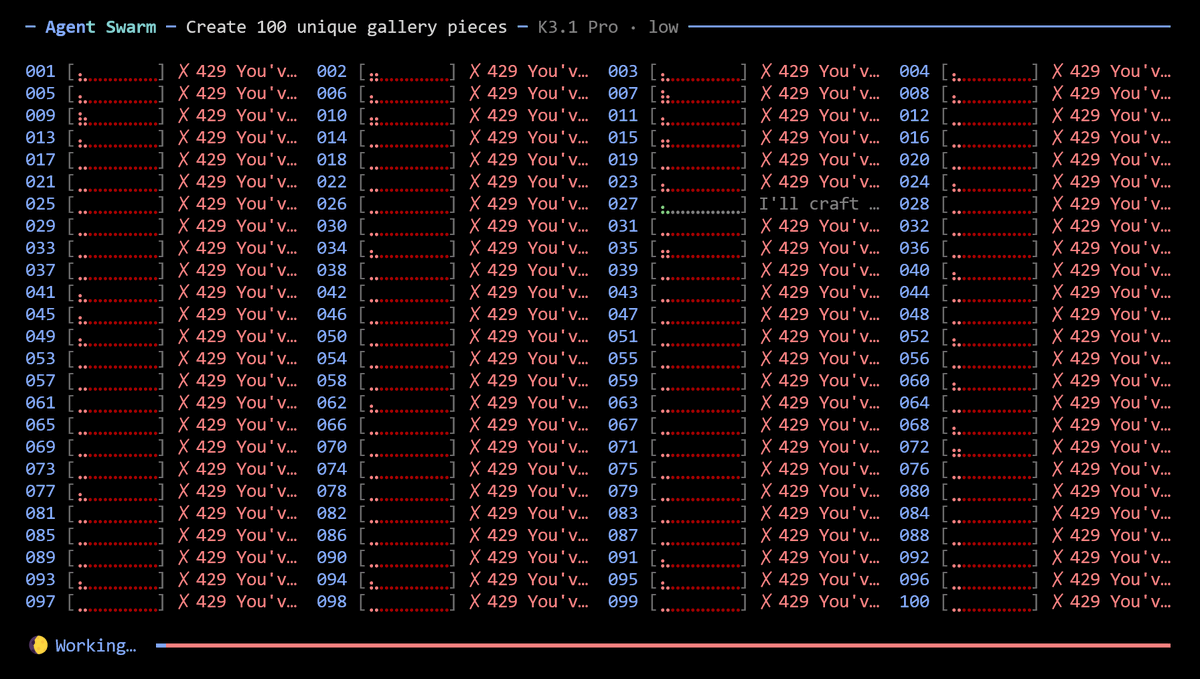
Task: Click the red X icon for agent 091
Action: [x=766, y=557]
